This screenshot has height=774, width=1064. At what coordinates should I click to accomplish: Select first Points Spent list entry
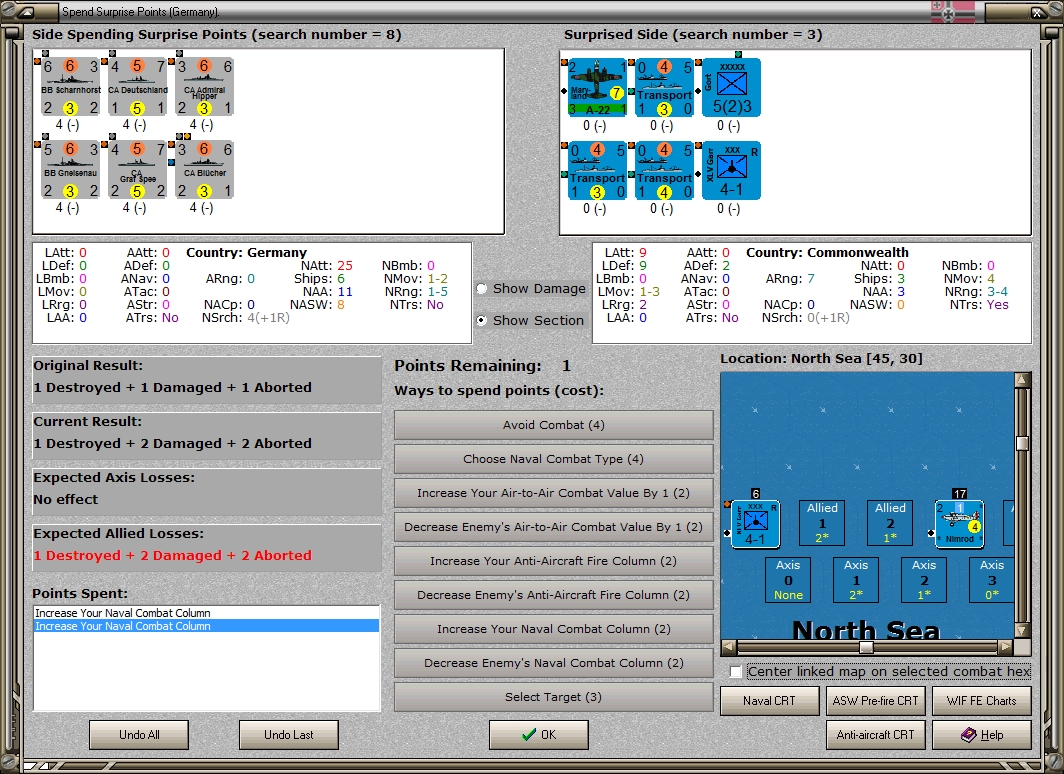[x=206, y=613]
